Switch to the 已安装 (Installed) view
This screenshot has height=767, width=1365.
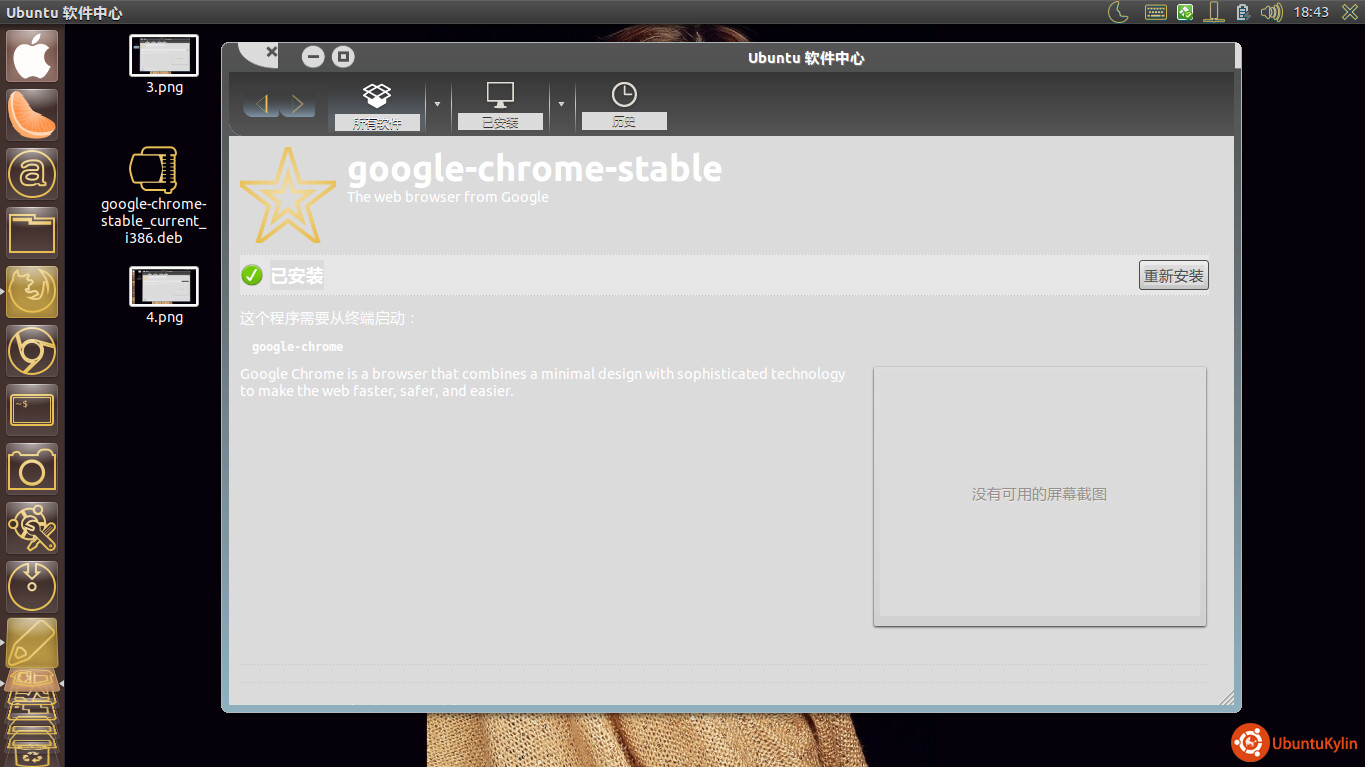500,107
